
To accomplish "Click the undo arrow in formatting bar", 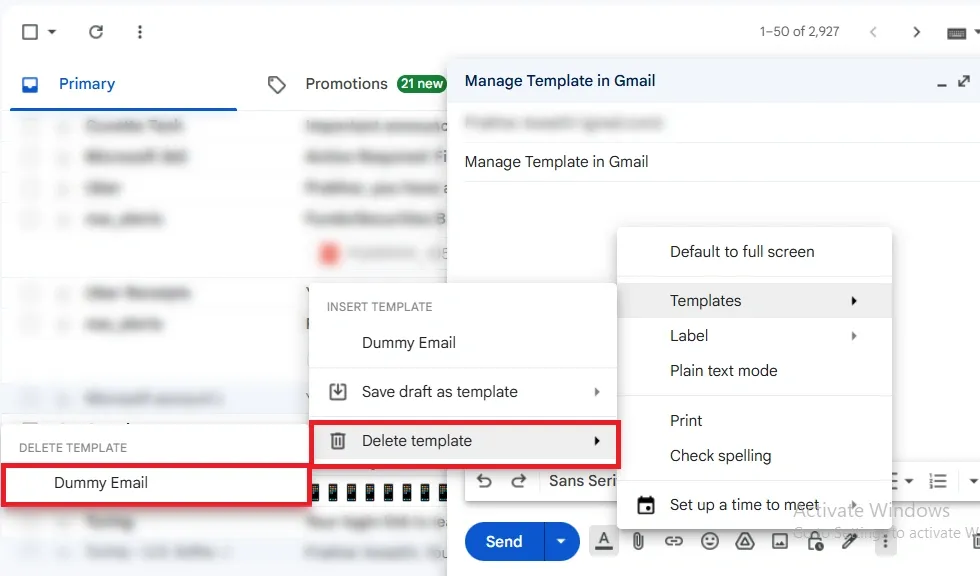I will tap(484, 481).
